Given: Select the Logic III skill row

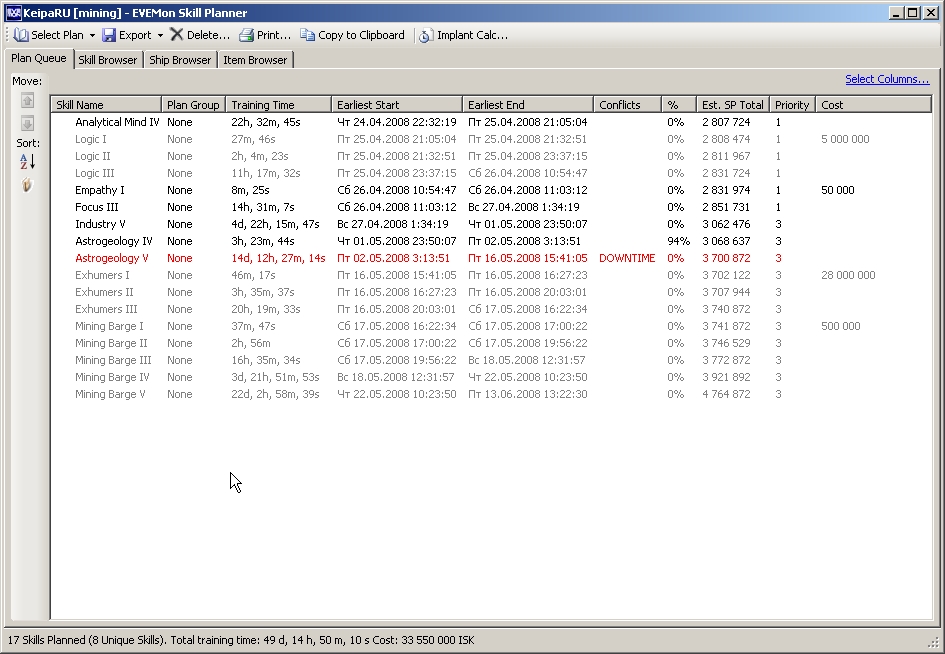Looking at the screenshot, I should (491, 173).
